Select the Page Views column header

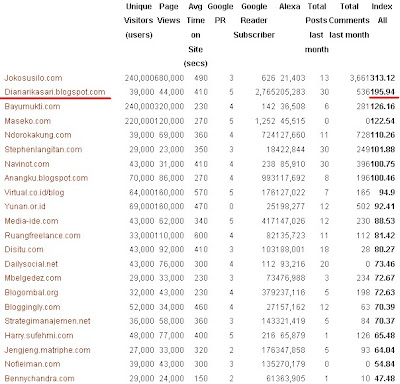coord(169,13)
